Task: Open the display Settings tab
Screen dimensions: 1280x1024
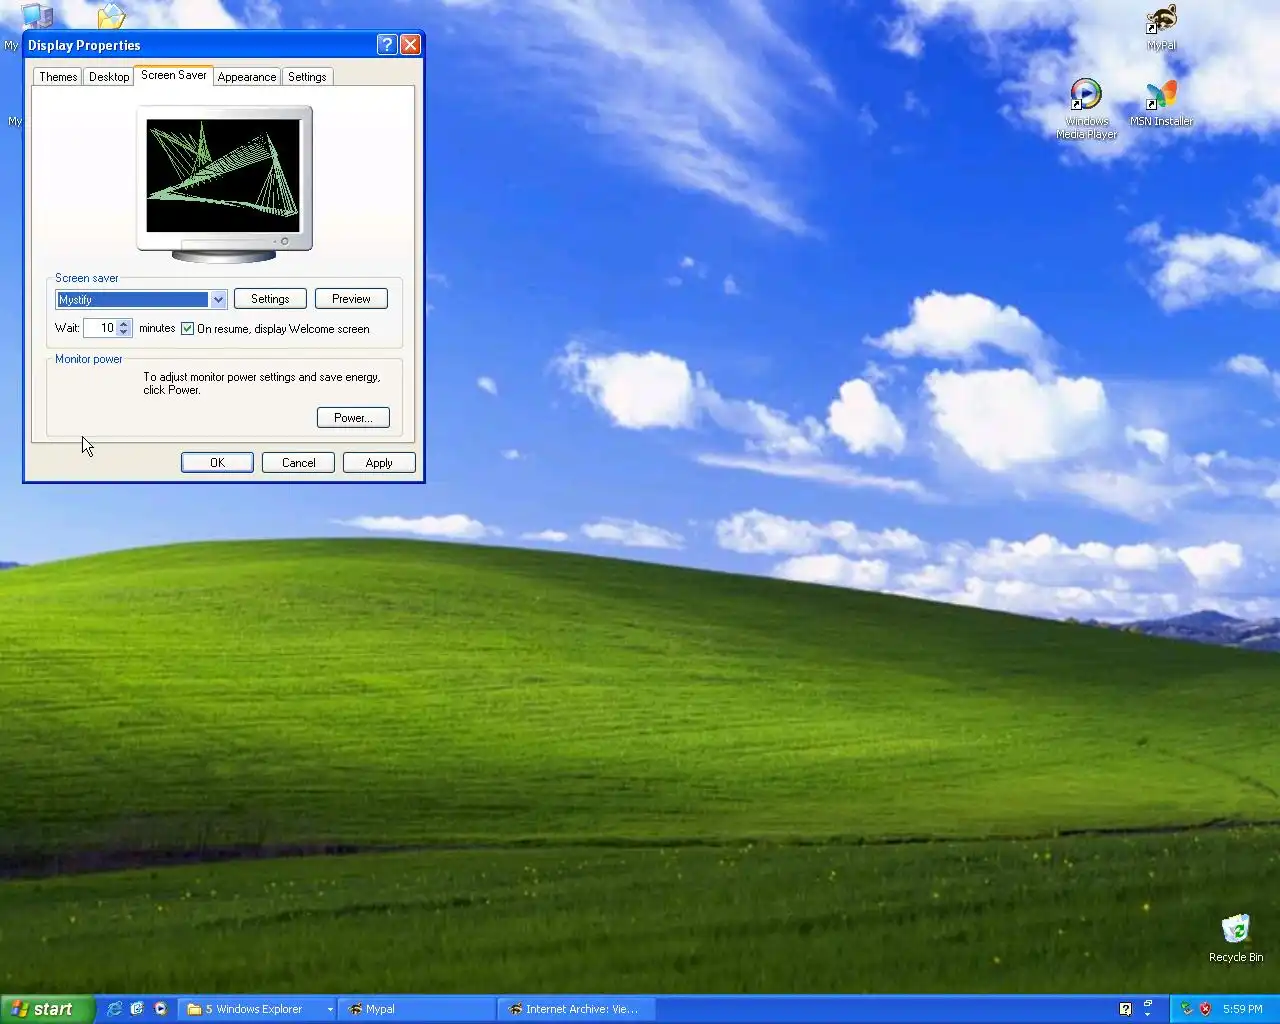Action: pos(307,77)
